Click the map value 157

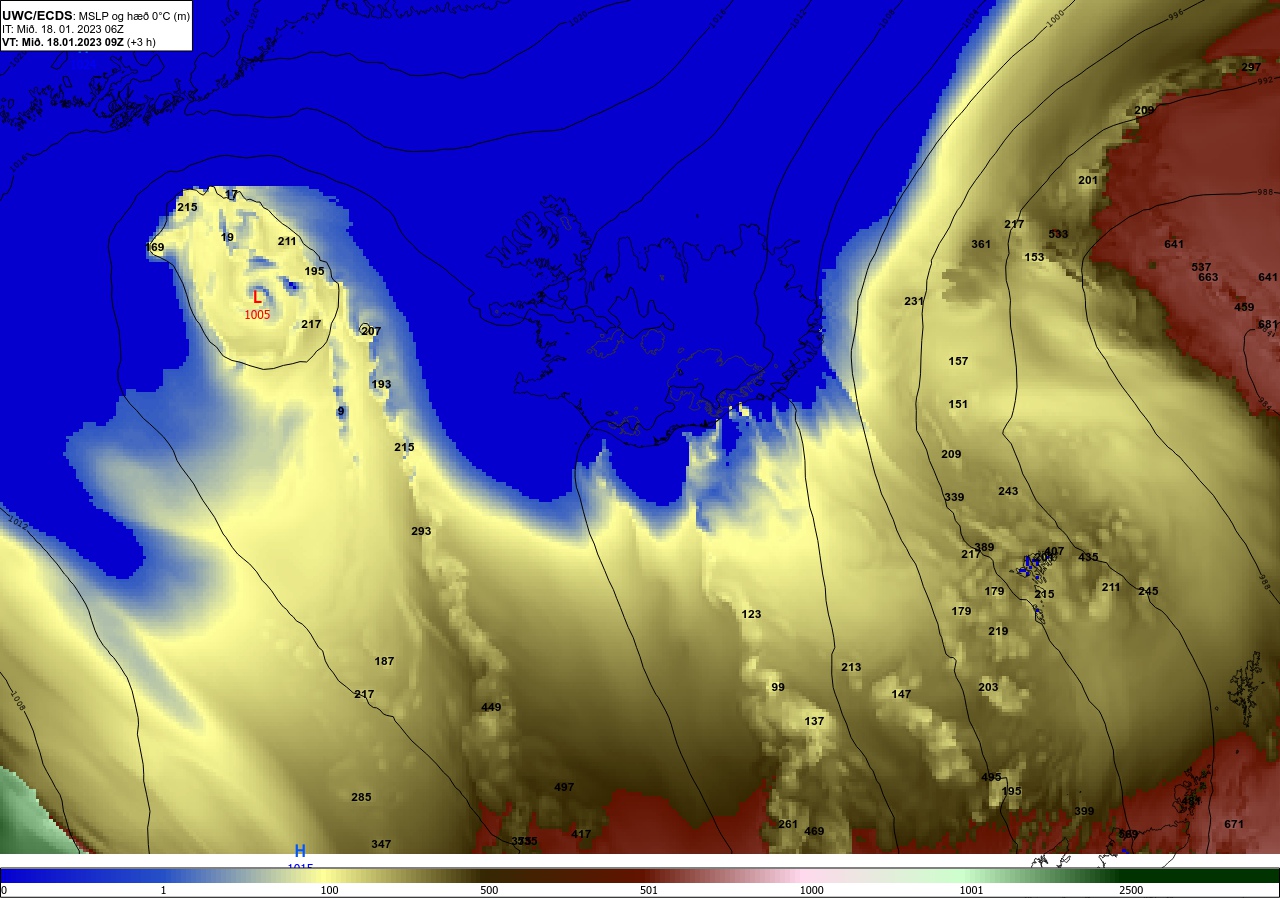pos(958,362)
